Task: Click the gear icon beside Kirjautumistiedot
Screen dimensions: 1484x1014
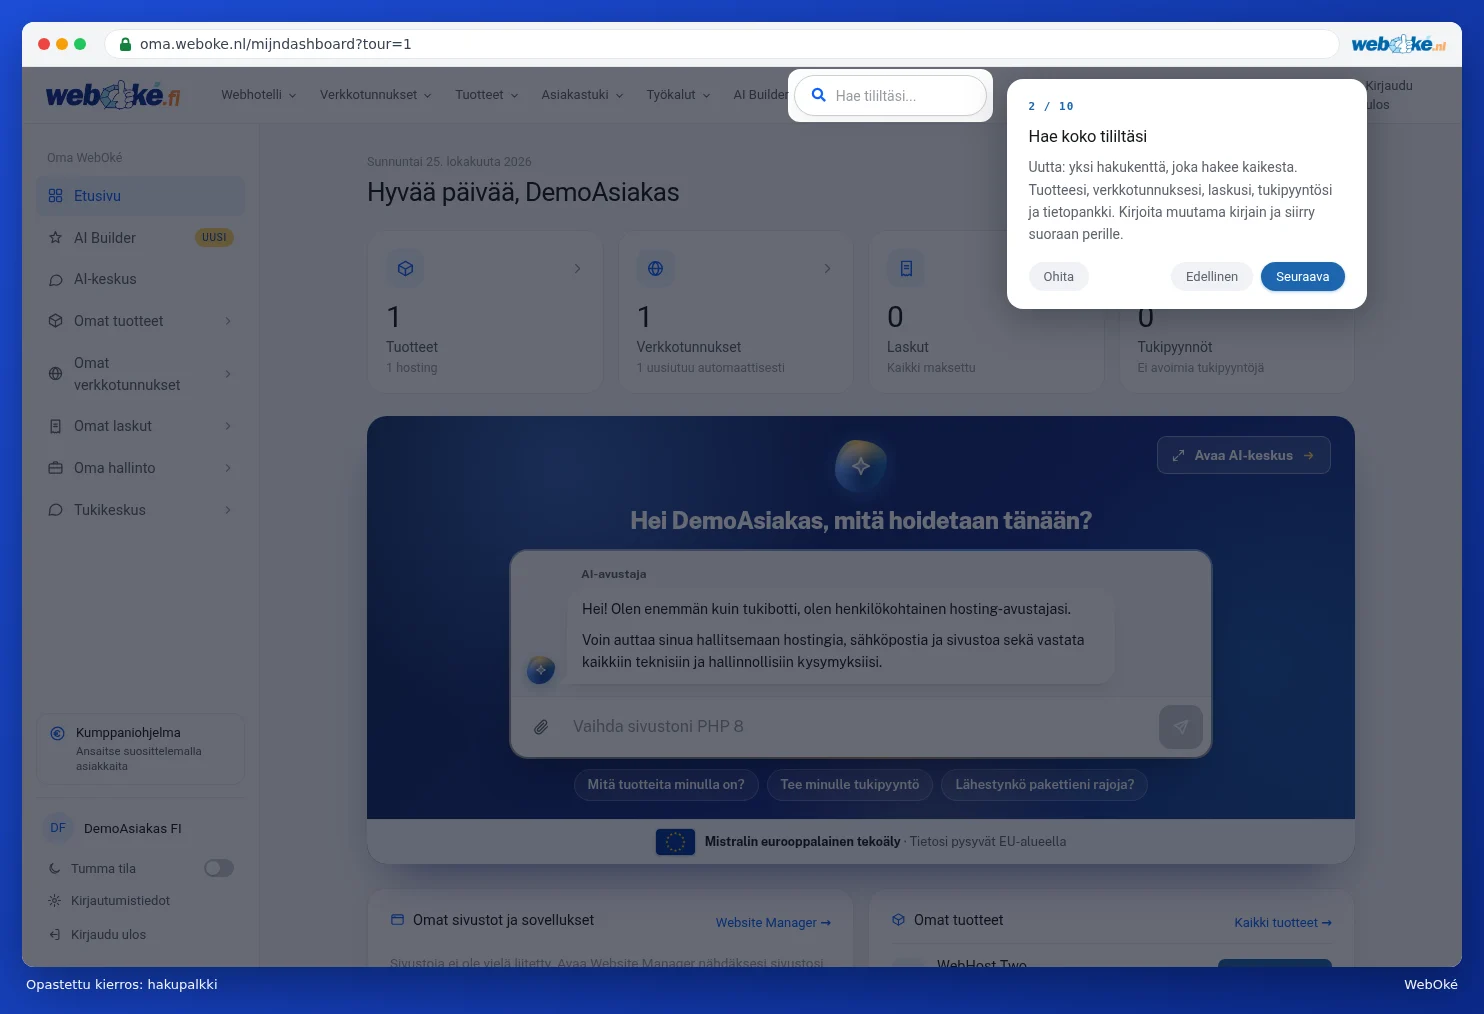Action: pos(54,901)
